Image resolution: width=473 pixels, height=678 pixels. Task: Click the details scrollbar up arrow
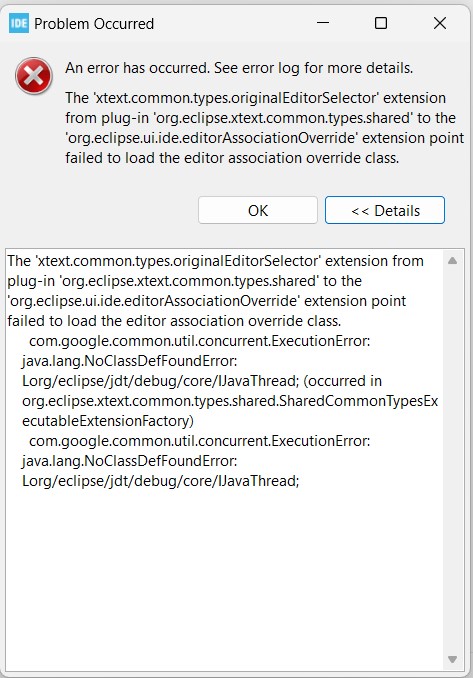pos(452,261)
